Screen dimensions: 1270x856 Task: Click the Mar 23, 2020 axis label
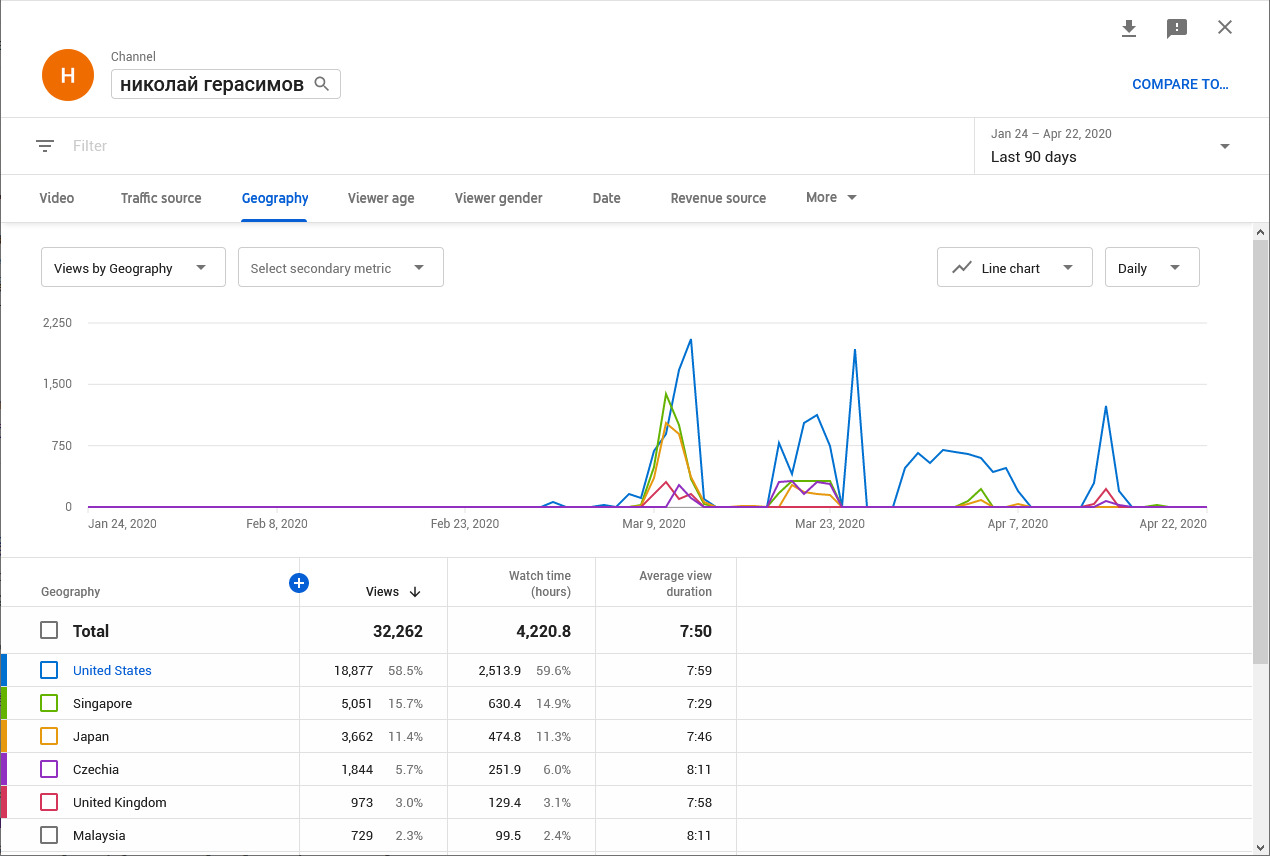(x=829, y=523)
